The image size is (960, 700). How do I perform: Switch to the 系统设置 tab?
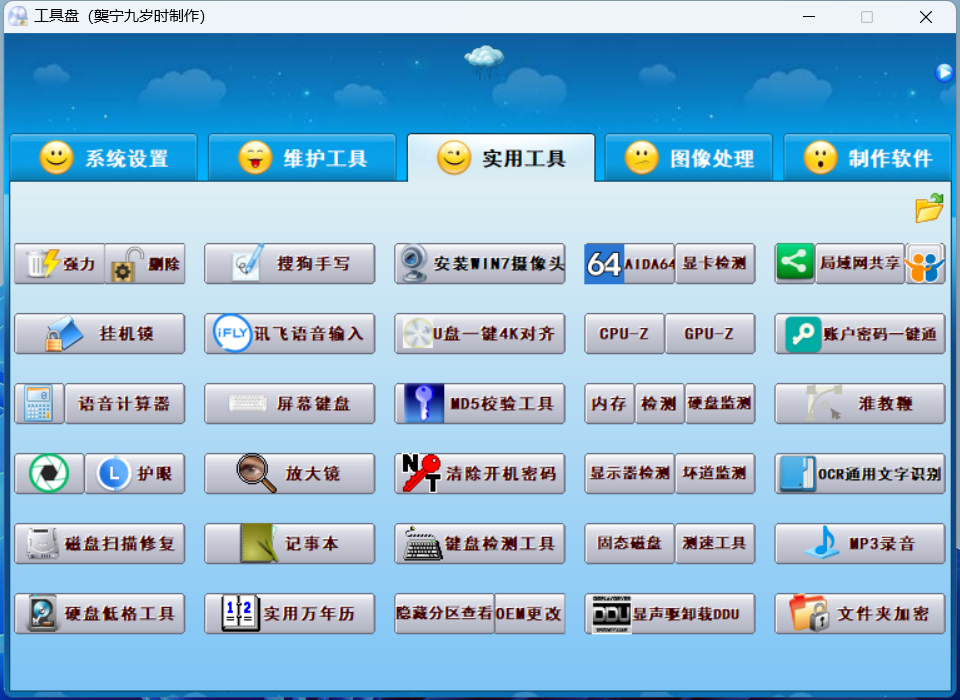tap(104, 158)
